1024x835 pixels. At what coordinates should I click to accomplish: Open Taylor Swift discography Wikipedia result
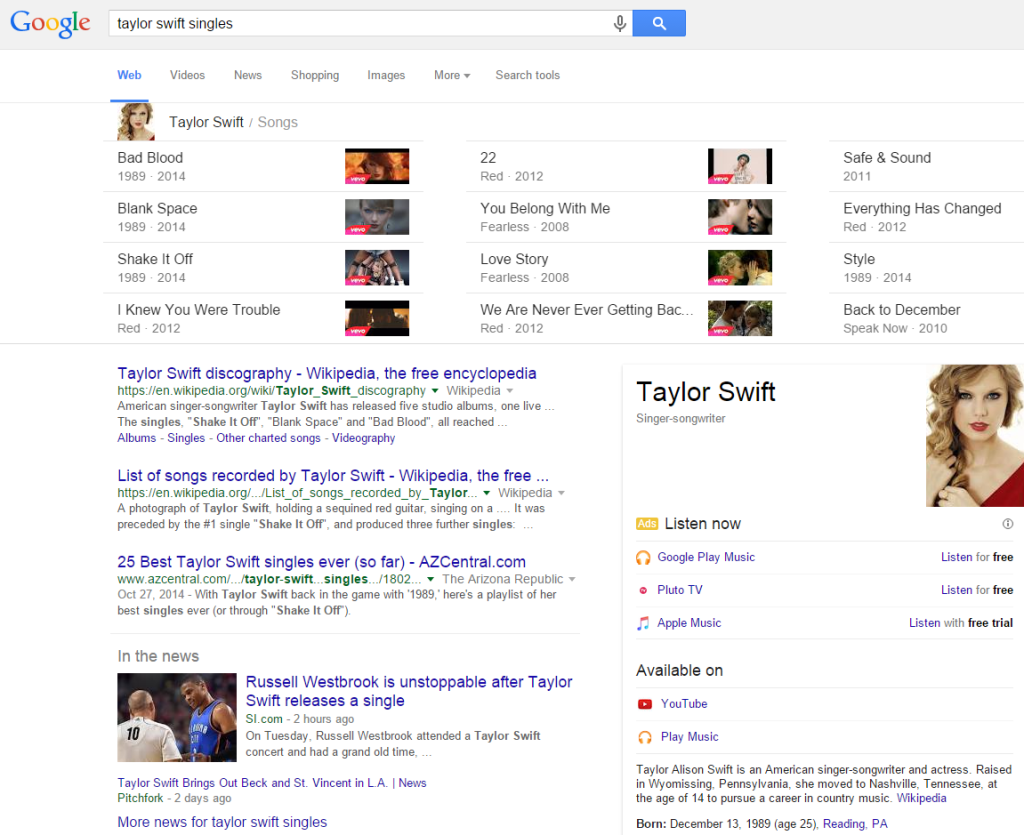[x=327, y=373]
